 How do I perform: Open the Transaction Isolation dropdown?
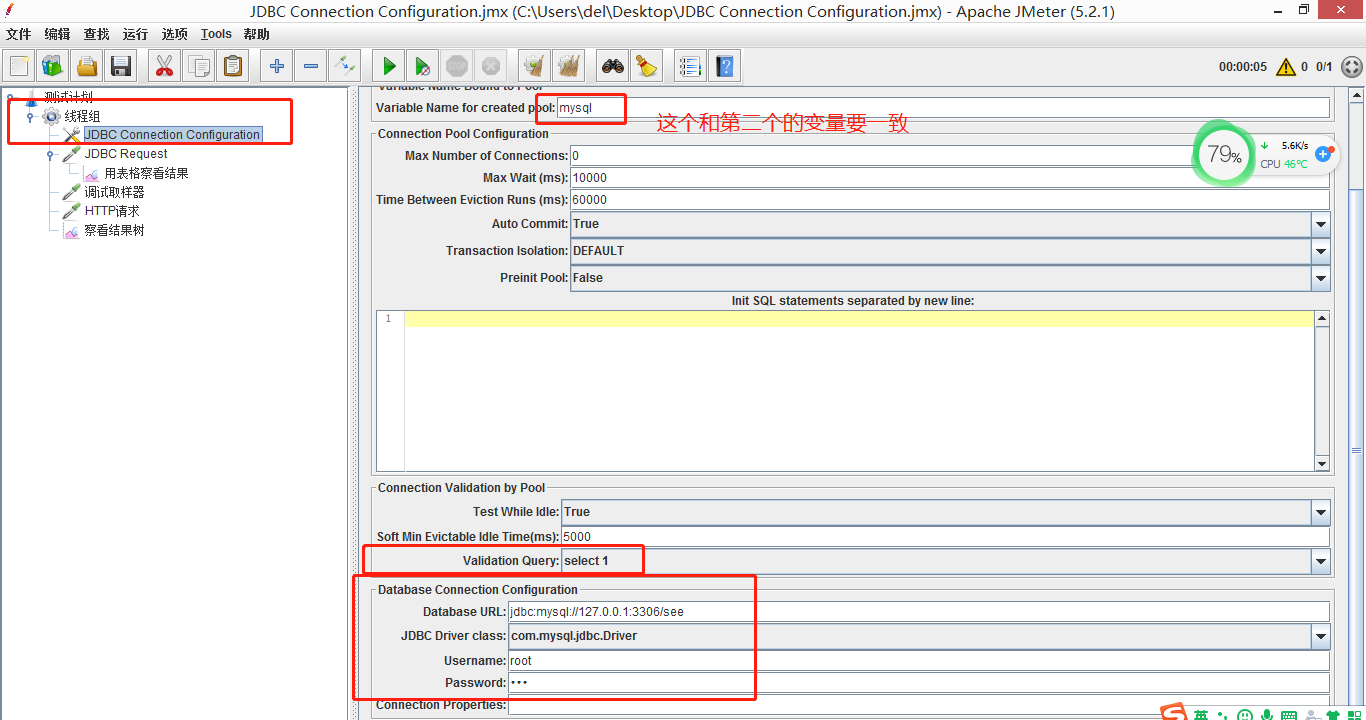[x=1321, y=251]
